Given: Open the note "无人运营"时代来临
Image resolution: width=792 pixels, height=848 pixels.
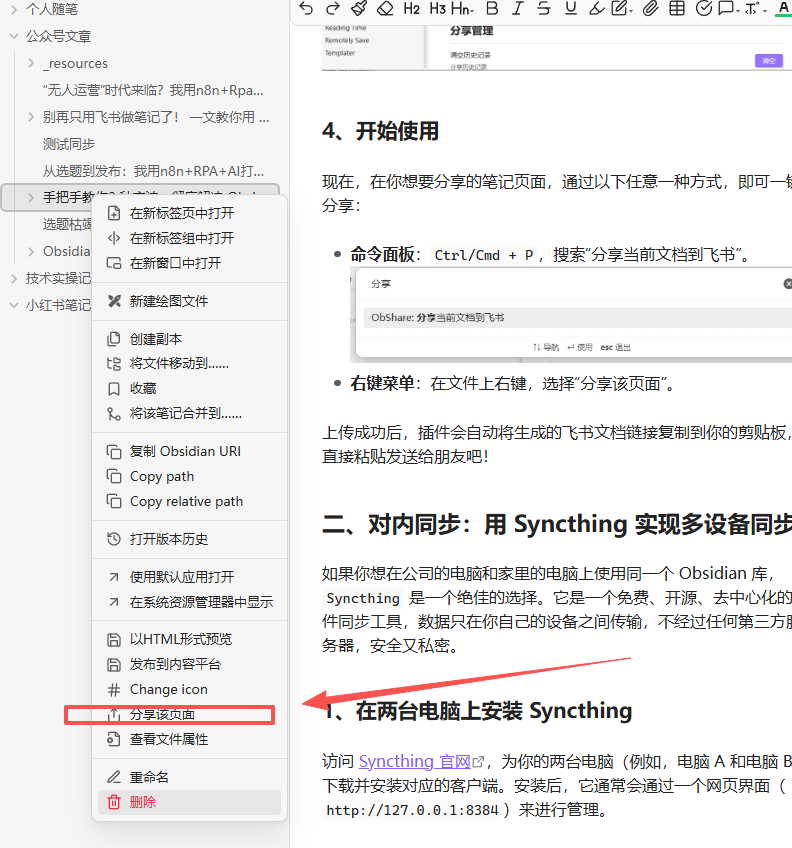Looking at the screenshot, I should (x=153, y=90).
